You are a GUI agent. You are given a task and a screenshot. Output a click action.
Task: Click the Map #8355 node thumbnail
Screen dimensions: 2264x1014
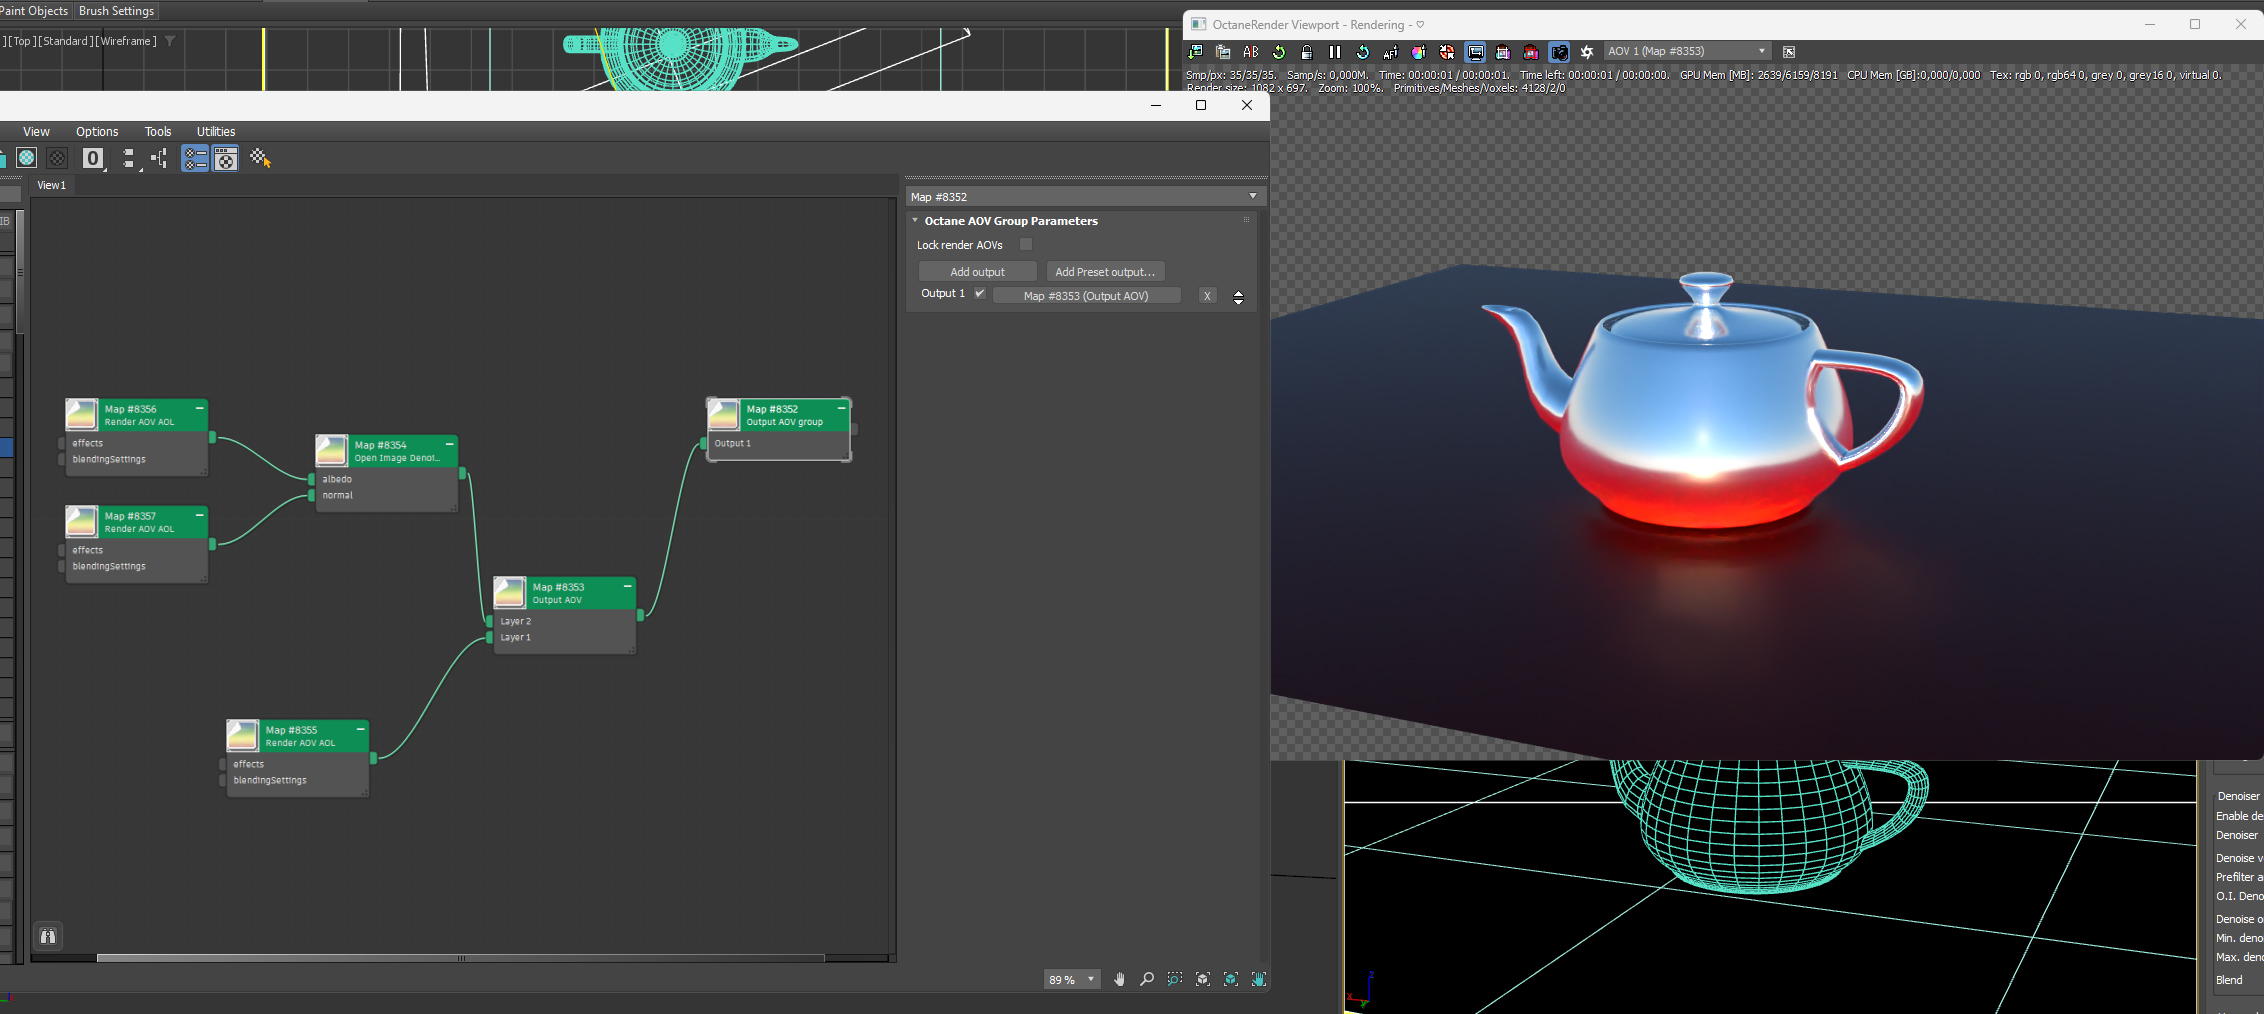point(243,735)
